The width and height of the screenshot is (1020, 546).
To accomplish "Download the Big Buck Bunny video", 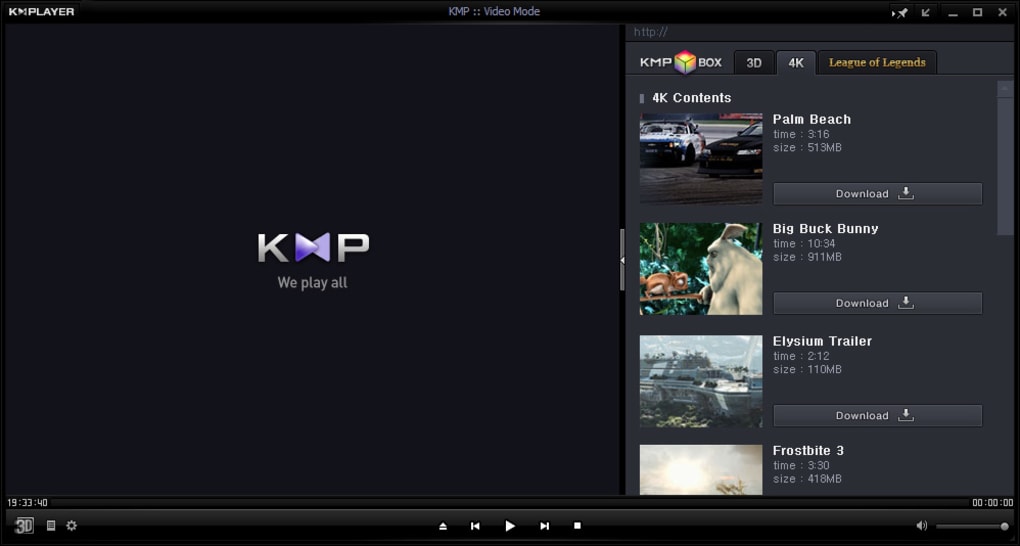I will click(877, 303).
